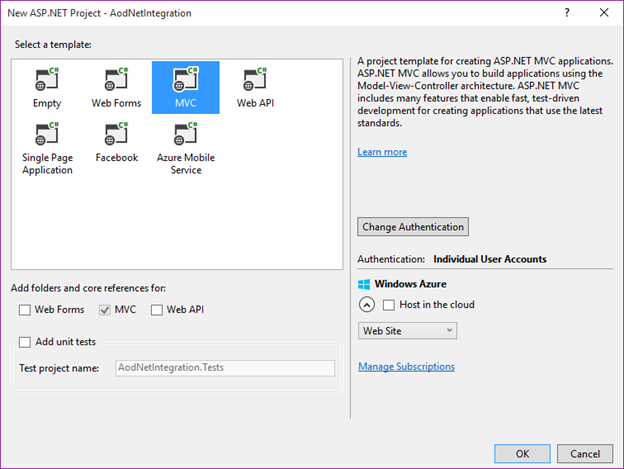Click the Test project name field
This screenshot has width=624, height=469.
pyautogui.click(x=225, y=368)
